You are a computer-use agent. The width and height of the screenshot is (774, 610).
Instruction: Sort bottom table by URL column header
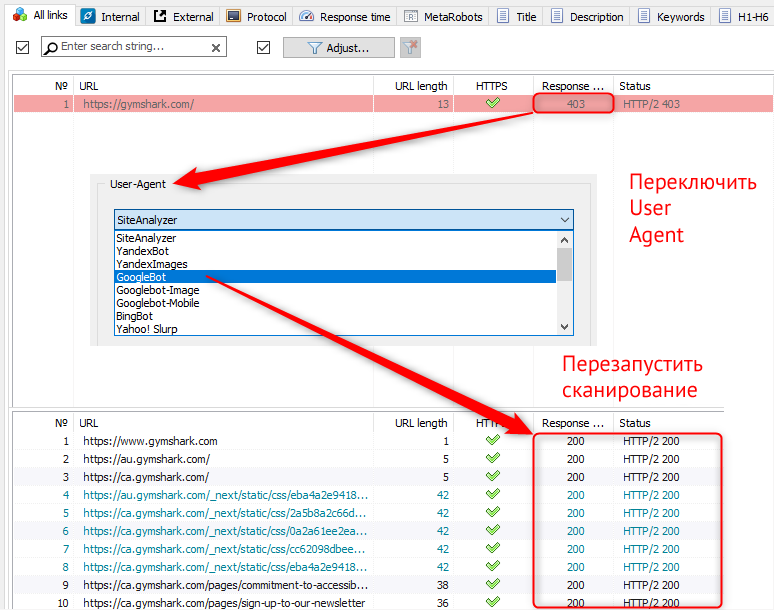(x=223, y=423)
